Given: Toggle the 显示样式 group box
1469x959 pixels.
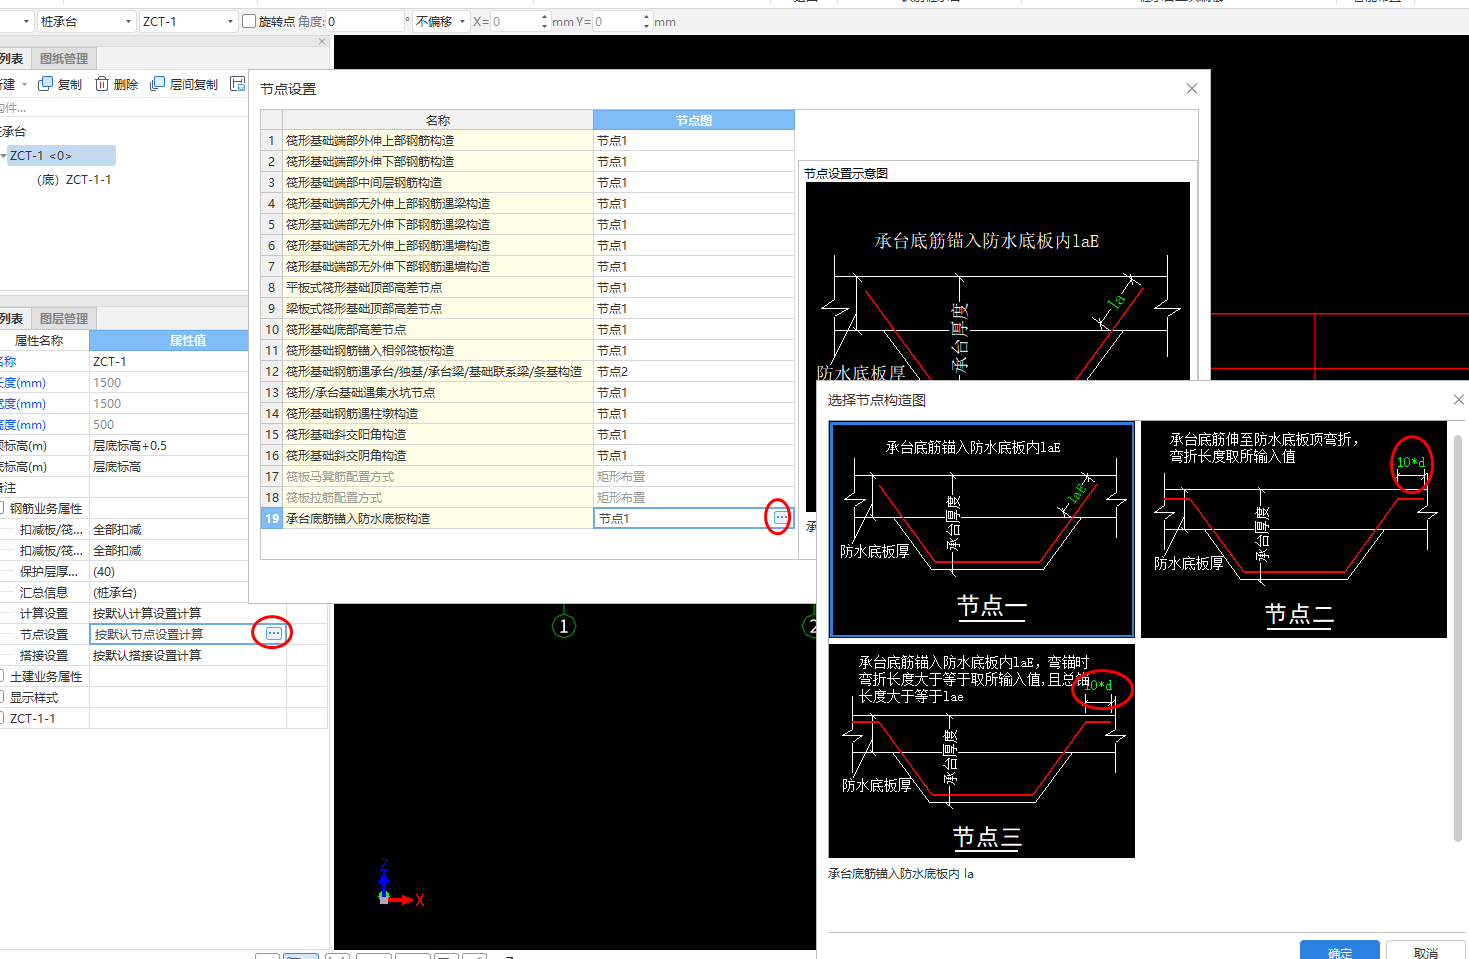Looking at the screenshot, I should (2, 697).
